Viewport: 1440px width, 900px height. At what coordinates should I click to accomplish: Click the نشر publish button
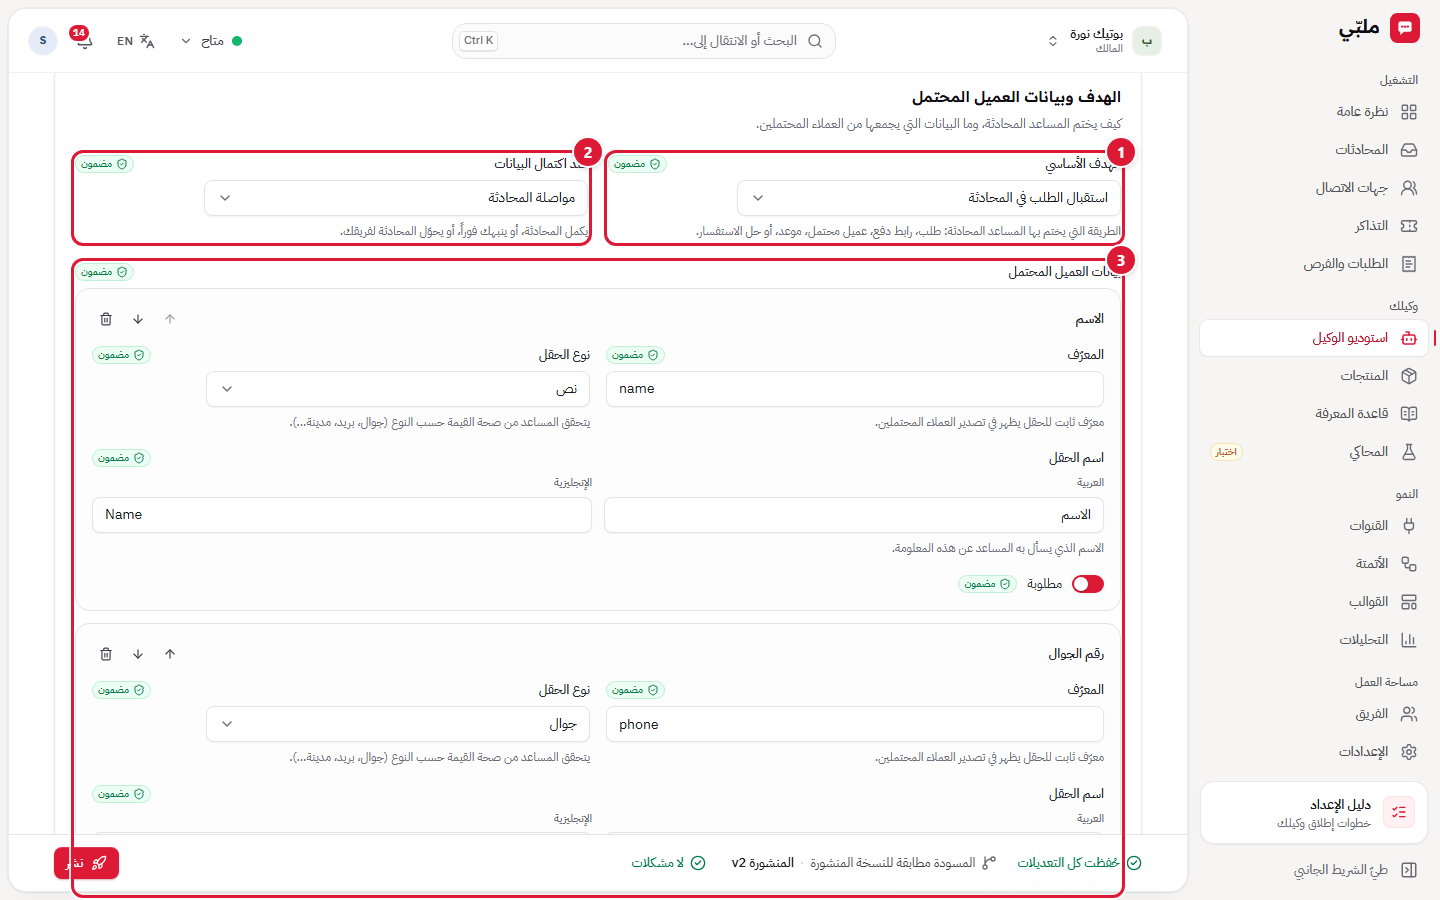pos(87,863)
